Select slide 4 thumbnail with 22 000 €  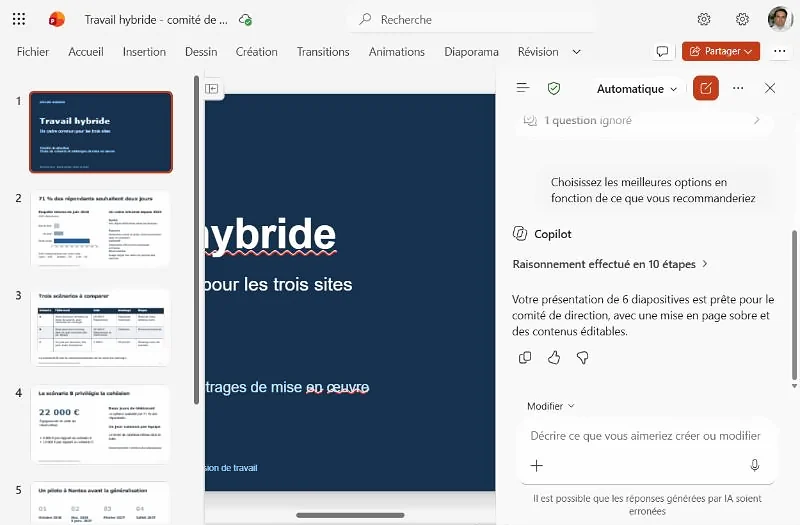tap(101, 423)
